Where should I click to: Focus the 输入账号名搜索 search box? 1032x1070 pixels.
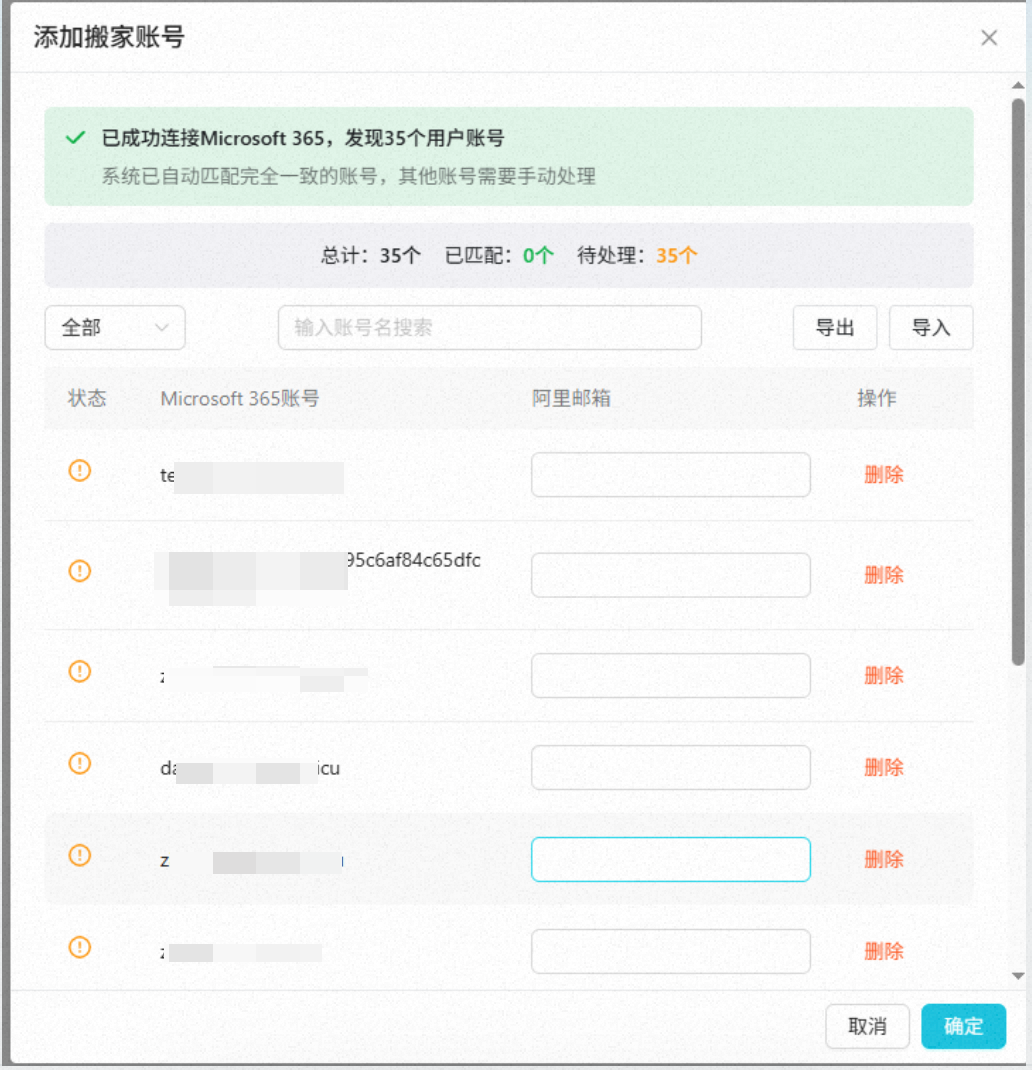click(x=489, y=328)
